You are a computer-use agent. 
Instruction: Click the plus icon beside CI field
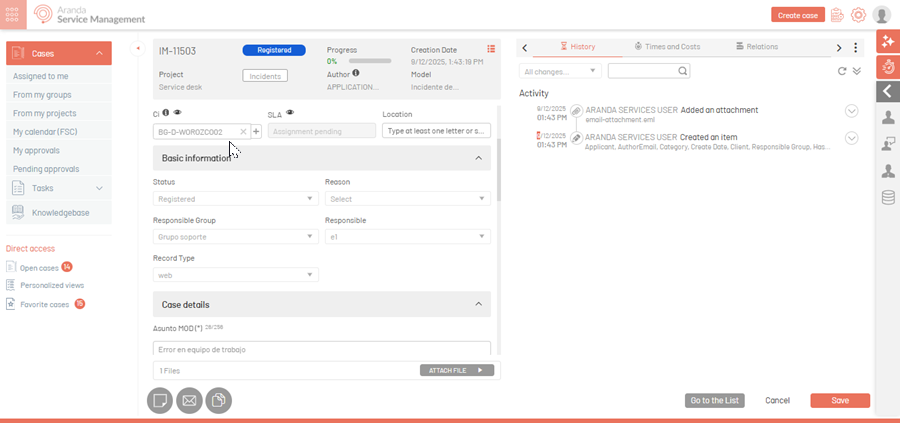tap(256, 131)
